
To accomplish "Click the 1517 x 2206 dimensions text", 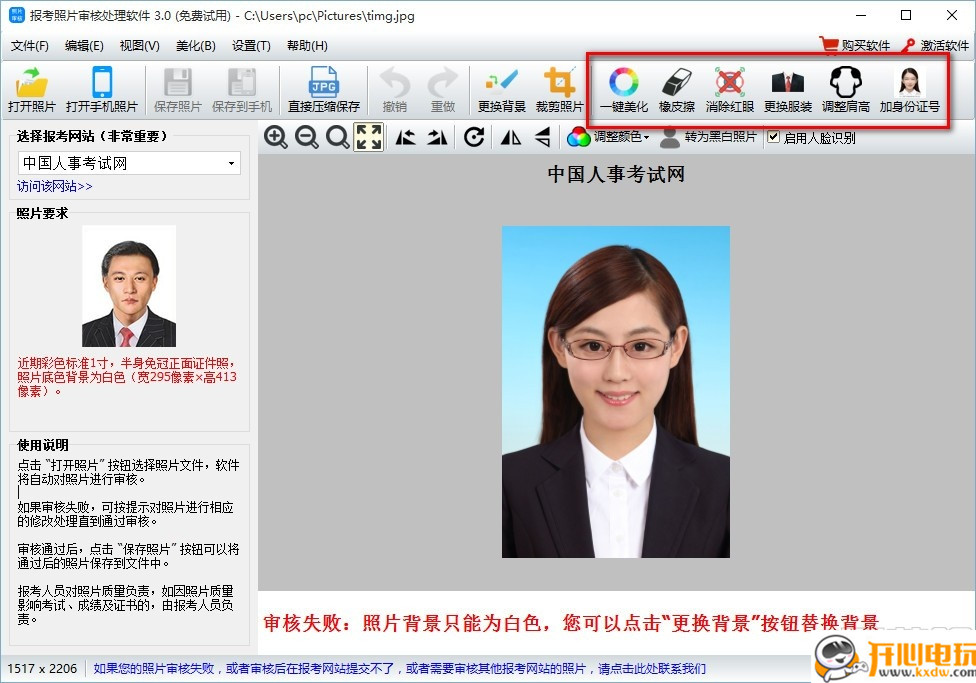I will tap(42, 669).
